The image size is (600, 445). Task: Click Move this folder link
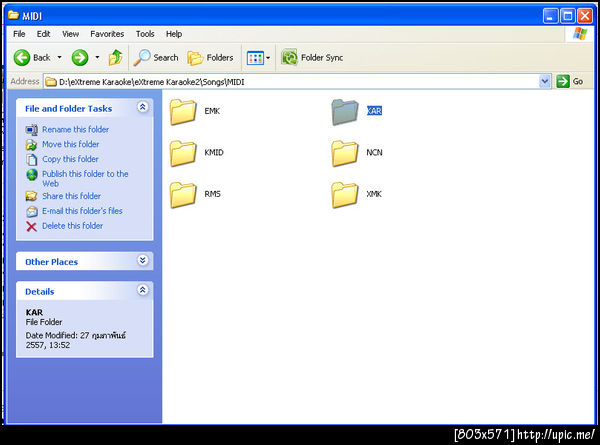click(x=70, y=144)
